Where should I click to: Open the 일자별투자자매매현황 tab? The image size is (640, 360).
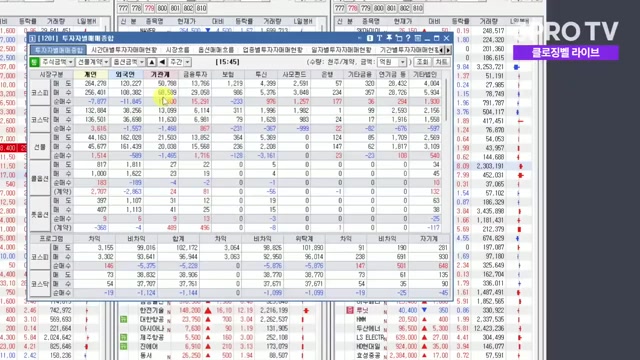pyautogui.click(x=341, y=50)
